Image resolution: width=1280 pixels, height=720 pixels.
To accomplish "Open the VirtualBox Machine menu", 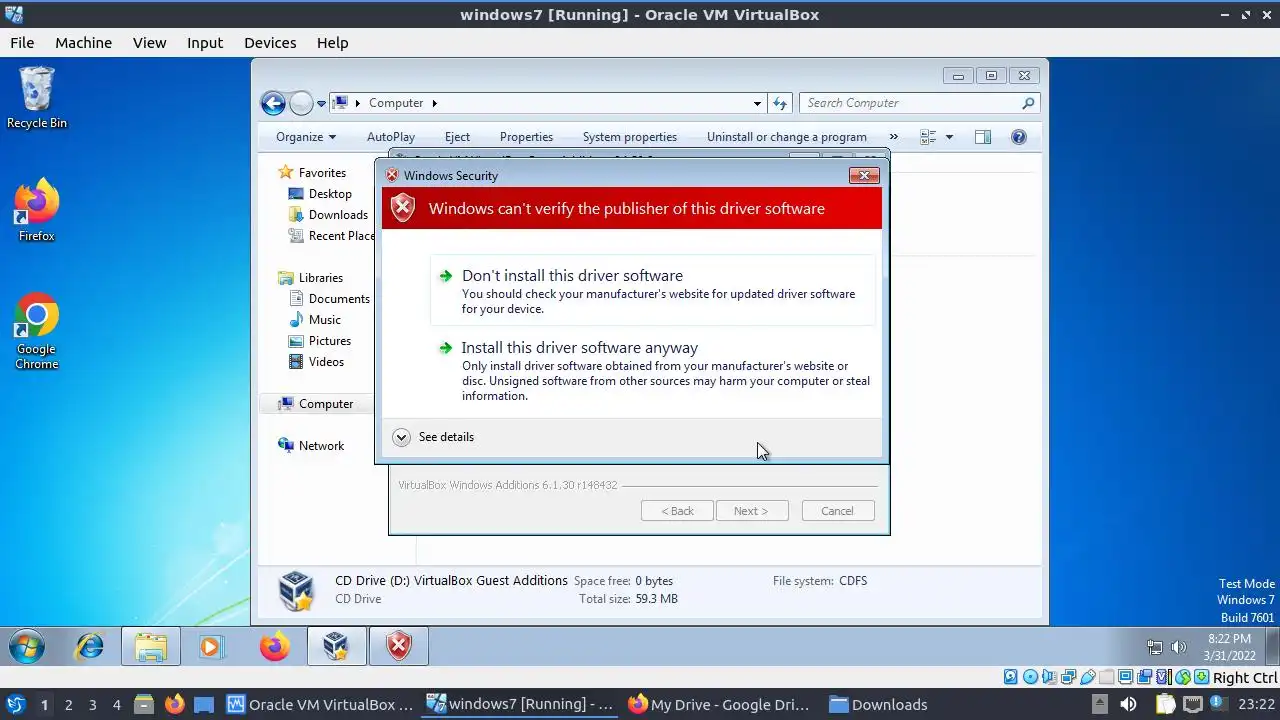I will (83, 43).
